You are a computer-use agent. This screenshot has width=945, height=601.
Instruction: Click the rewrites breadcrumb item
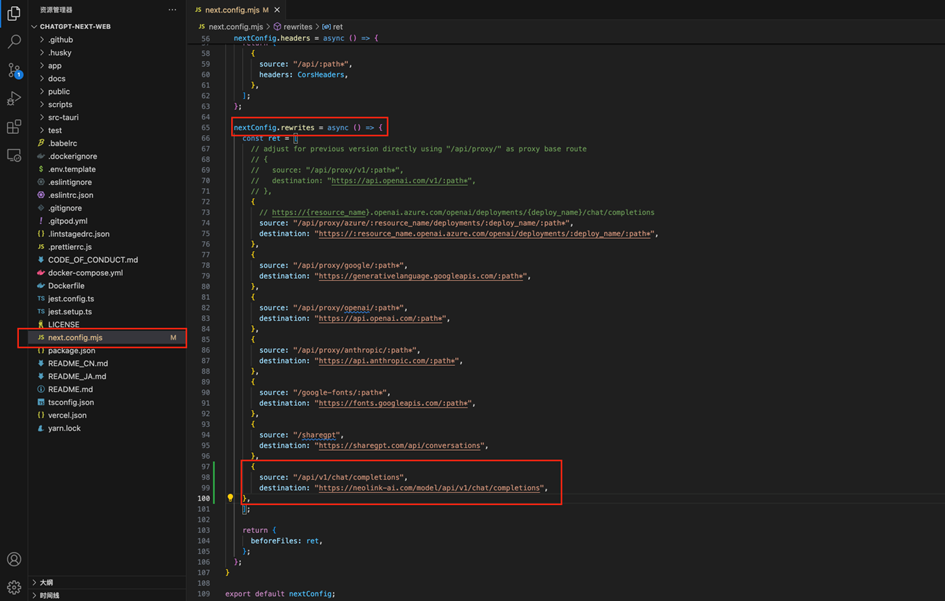tap(298, 27)
